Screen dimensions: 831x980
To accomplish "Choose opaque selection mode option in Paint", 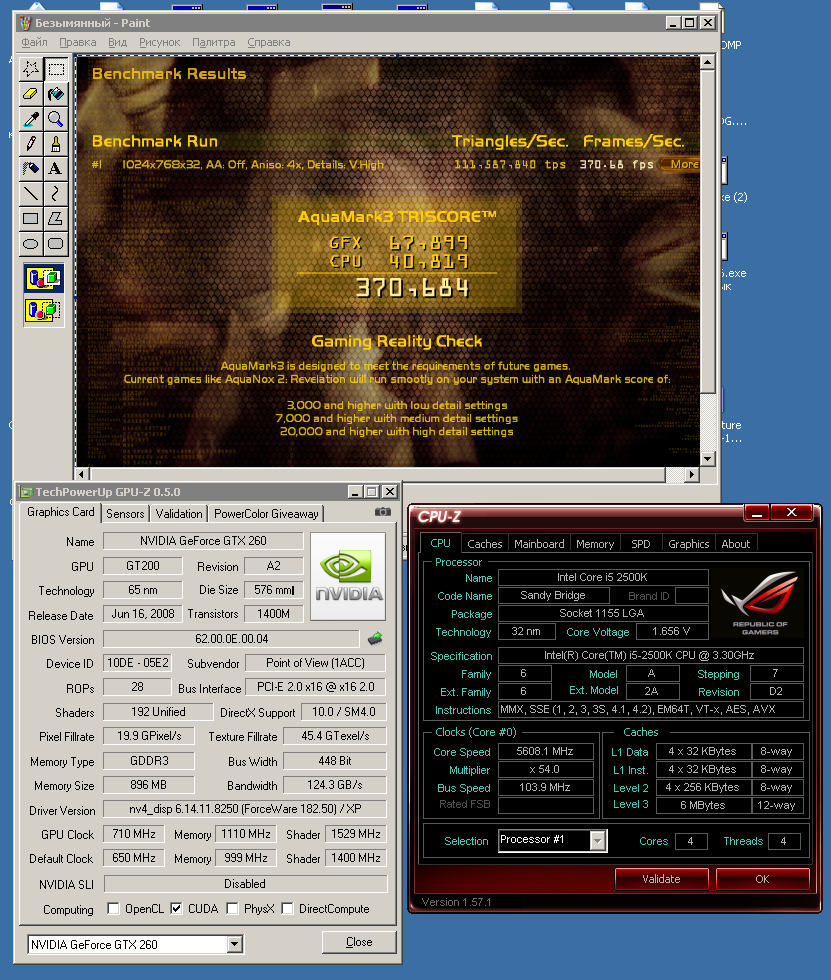I will pos(44,279).
